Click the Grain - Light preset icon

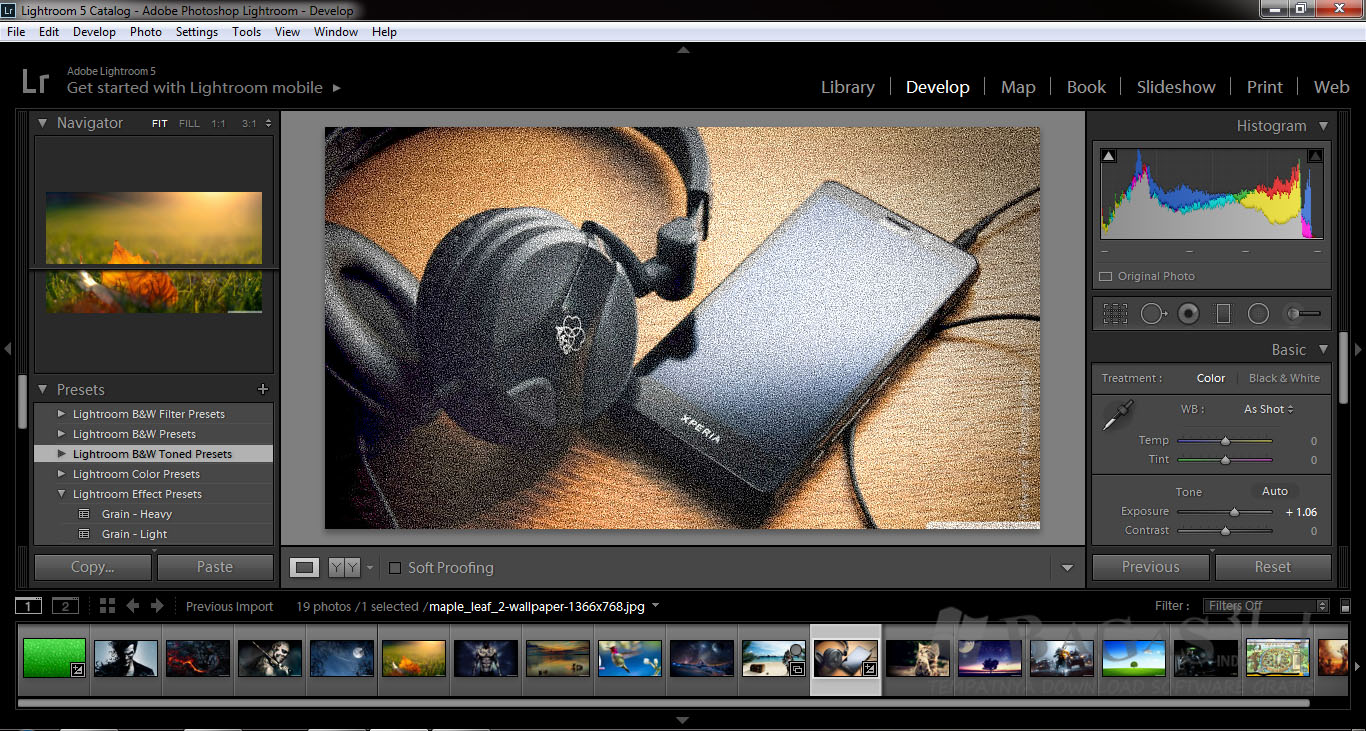84,534
